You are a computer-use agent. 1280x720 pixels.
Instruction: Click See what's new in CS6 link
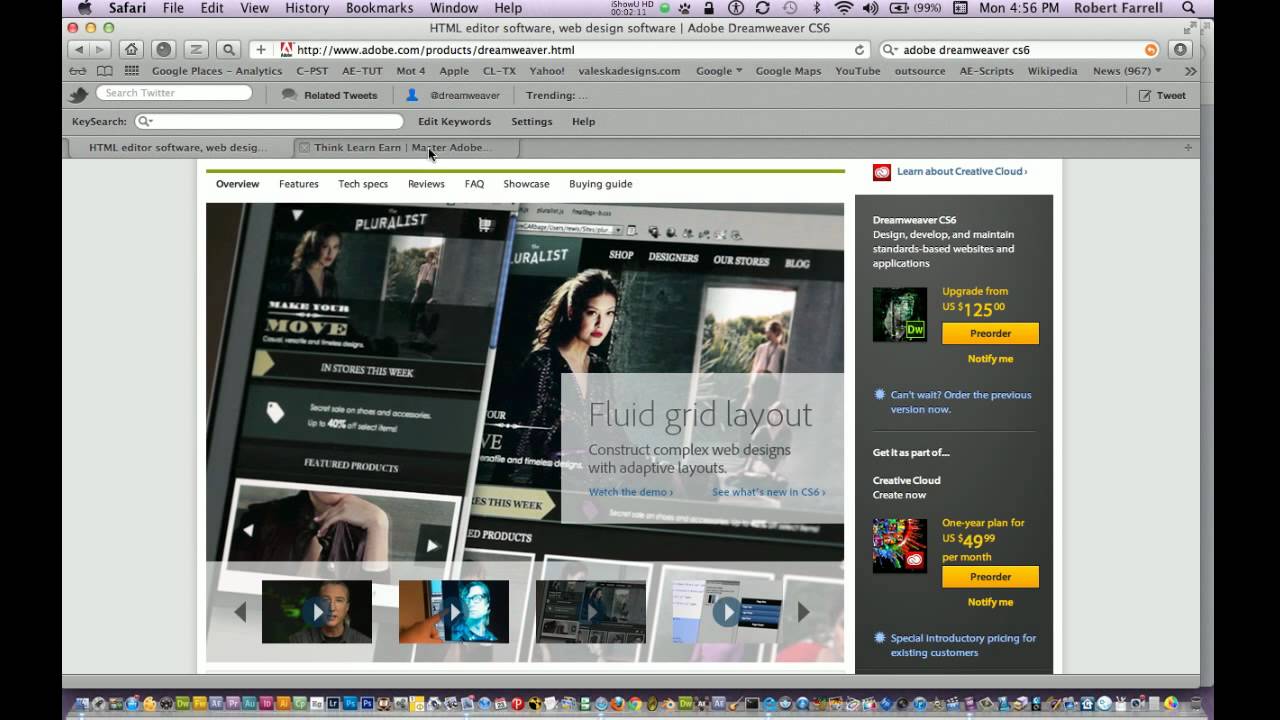(x=769, y=492)
